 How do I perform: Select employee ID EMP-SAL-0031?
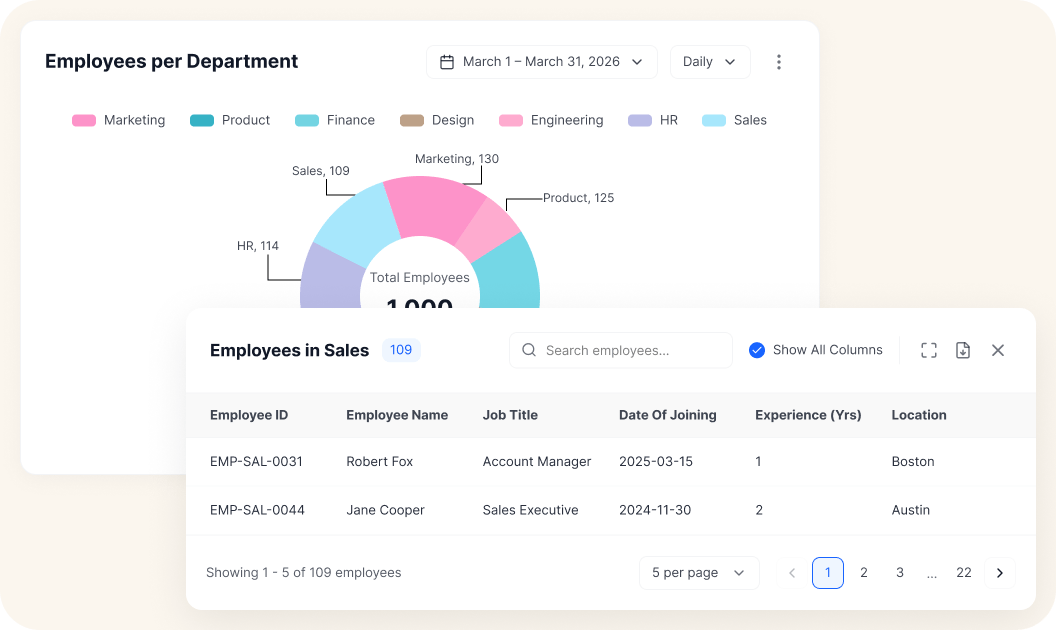[256, 462]
